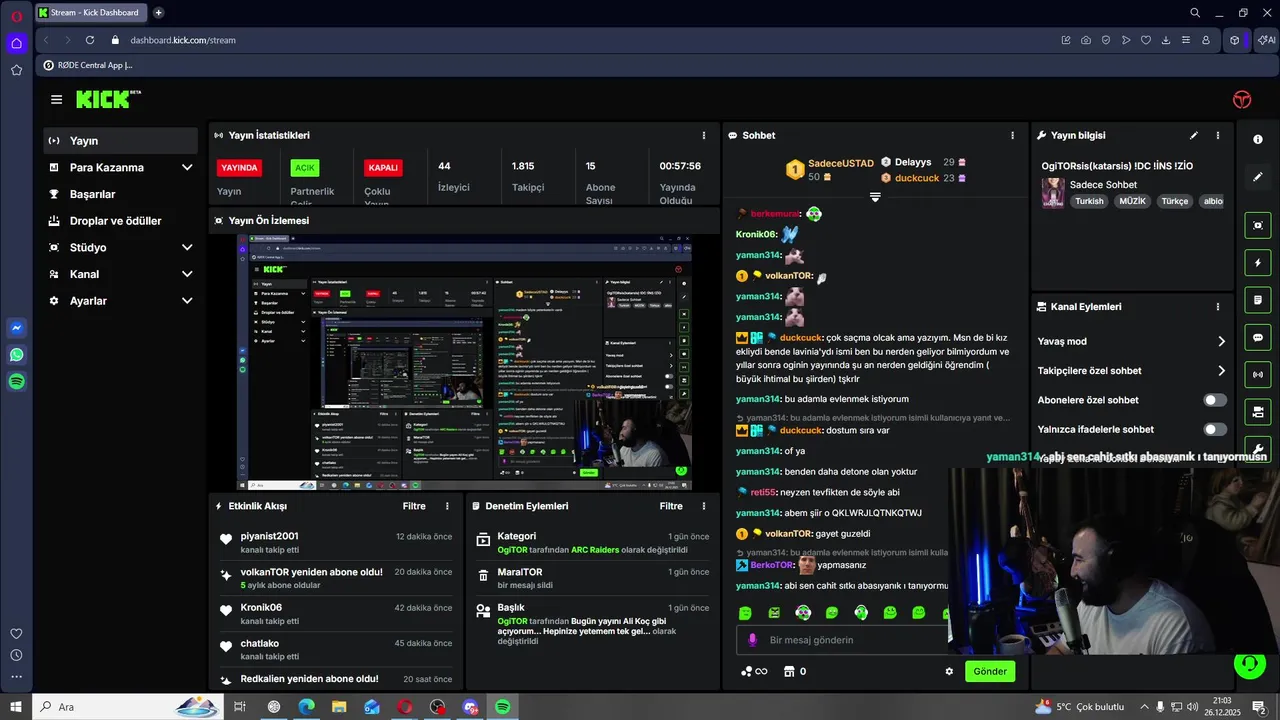Open WhatsApp in the Opera sidebar
The width and height of the screenshot is (1280, 720).
16,355
